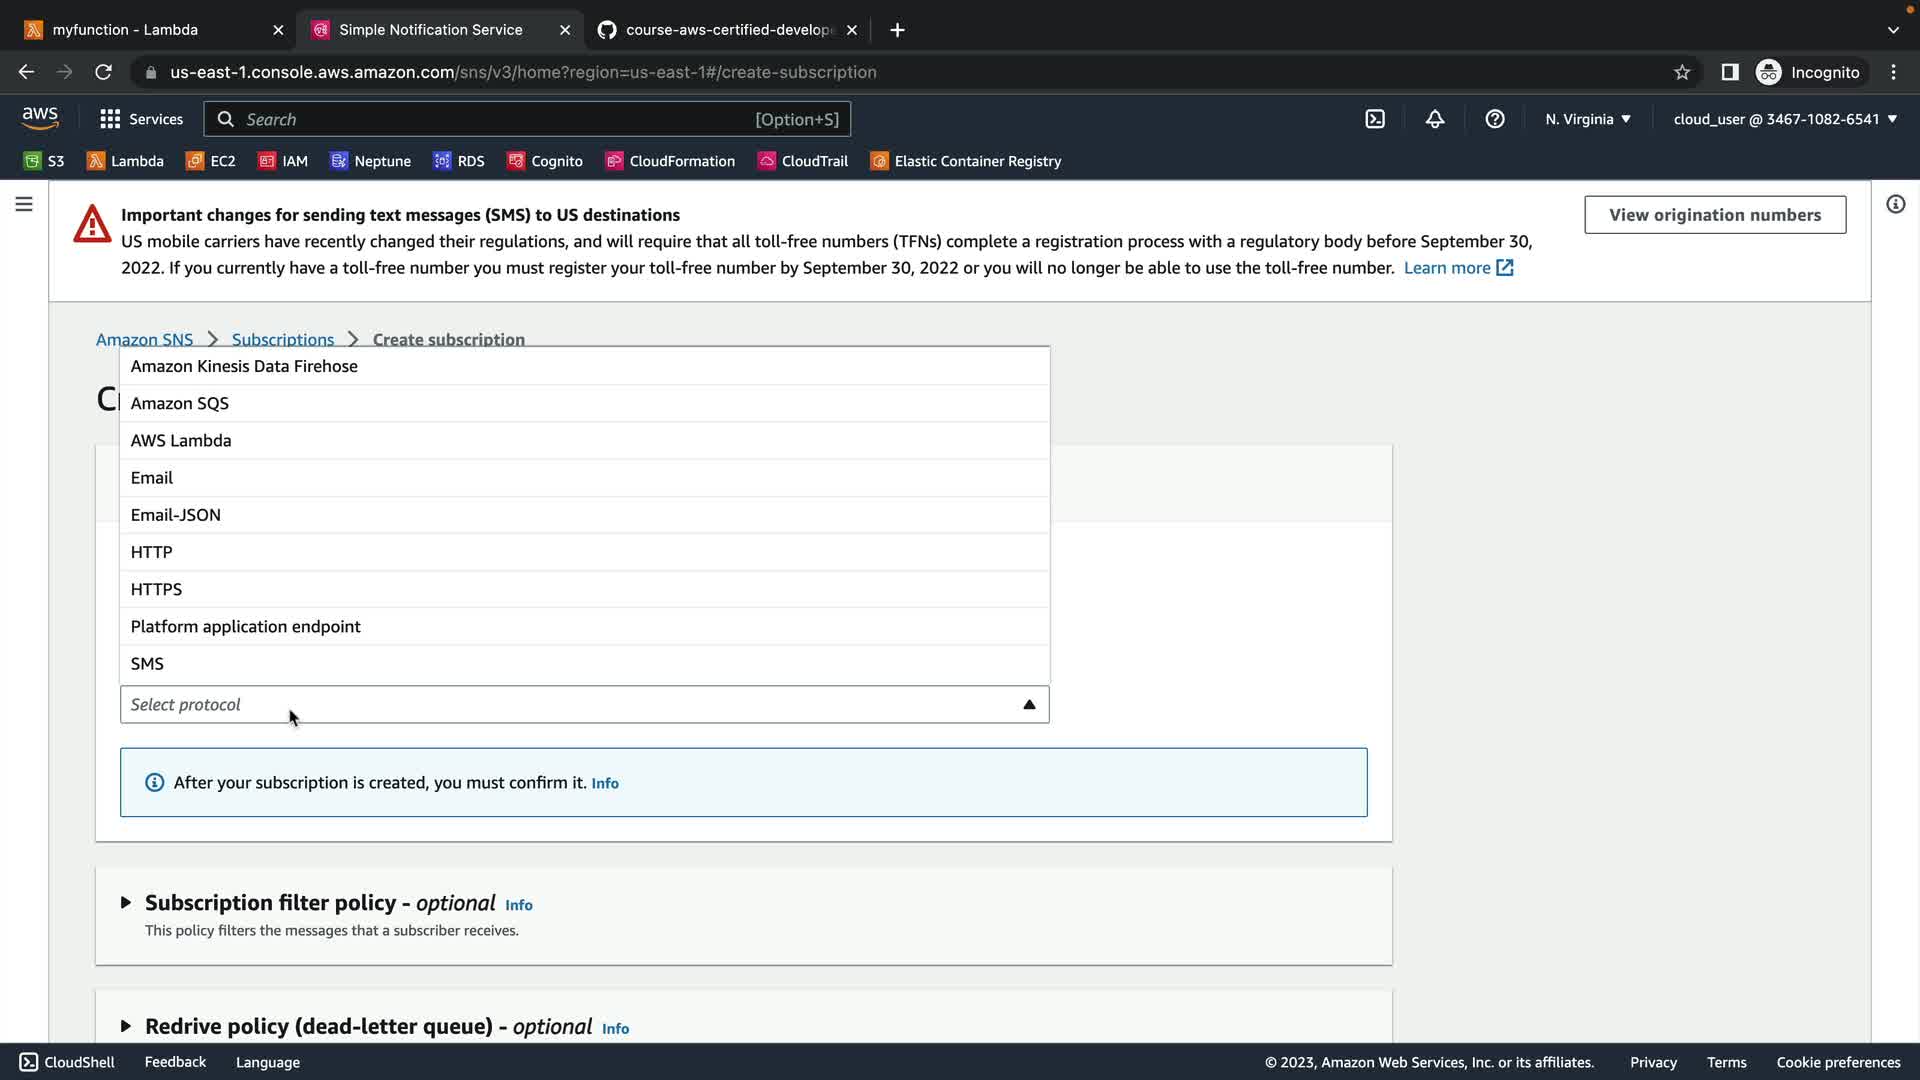Click View origination numbers button
This screenshot has height=1080, width=1920.
1714,215
